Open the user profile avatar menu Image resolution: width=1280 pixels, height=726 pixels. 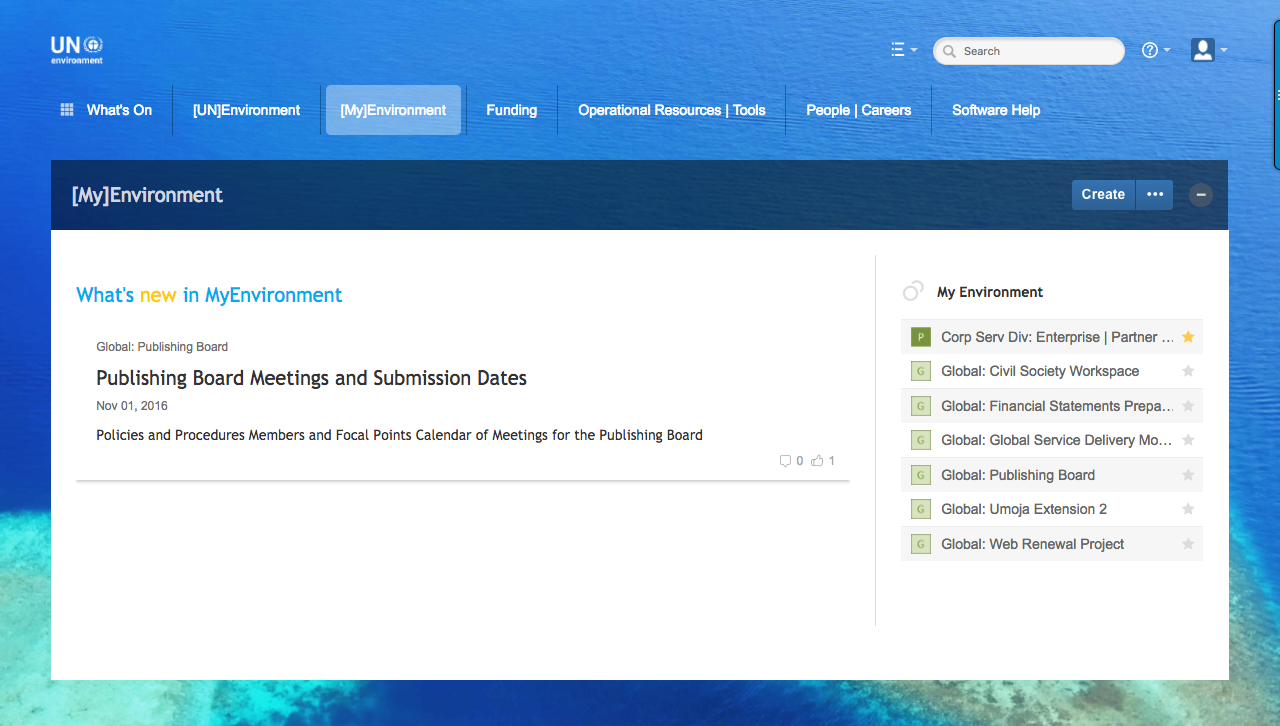(1208, 50)
